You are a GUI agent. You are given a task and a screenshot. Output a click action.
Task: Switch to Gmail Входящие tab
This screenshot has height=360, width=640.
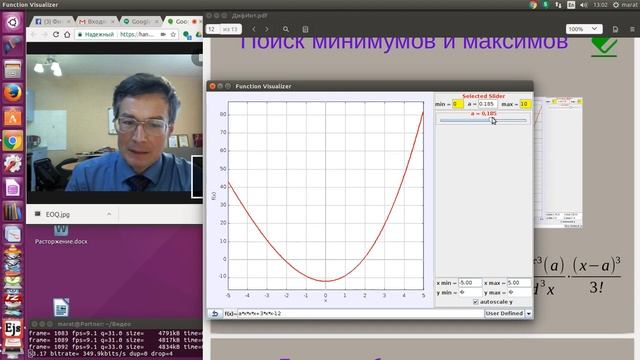click(96, 21)
